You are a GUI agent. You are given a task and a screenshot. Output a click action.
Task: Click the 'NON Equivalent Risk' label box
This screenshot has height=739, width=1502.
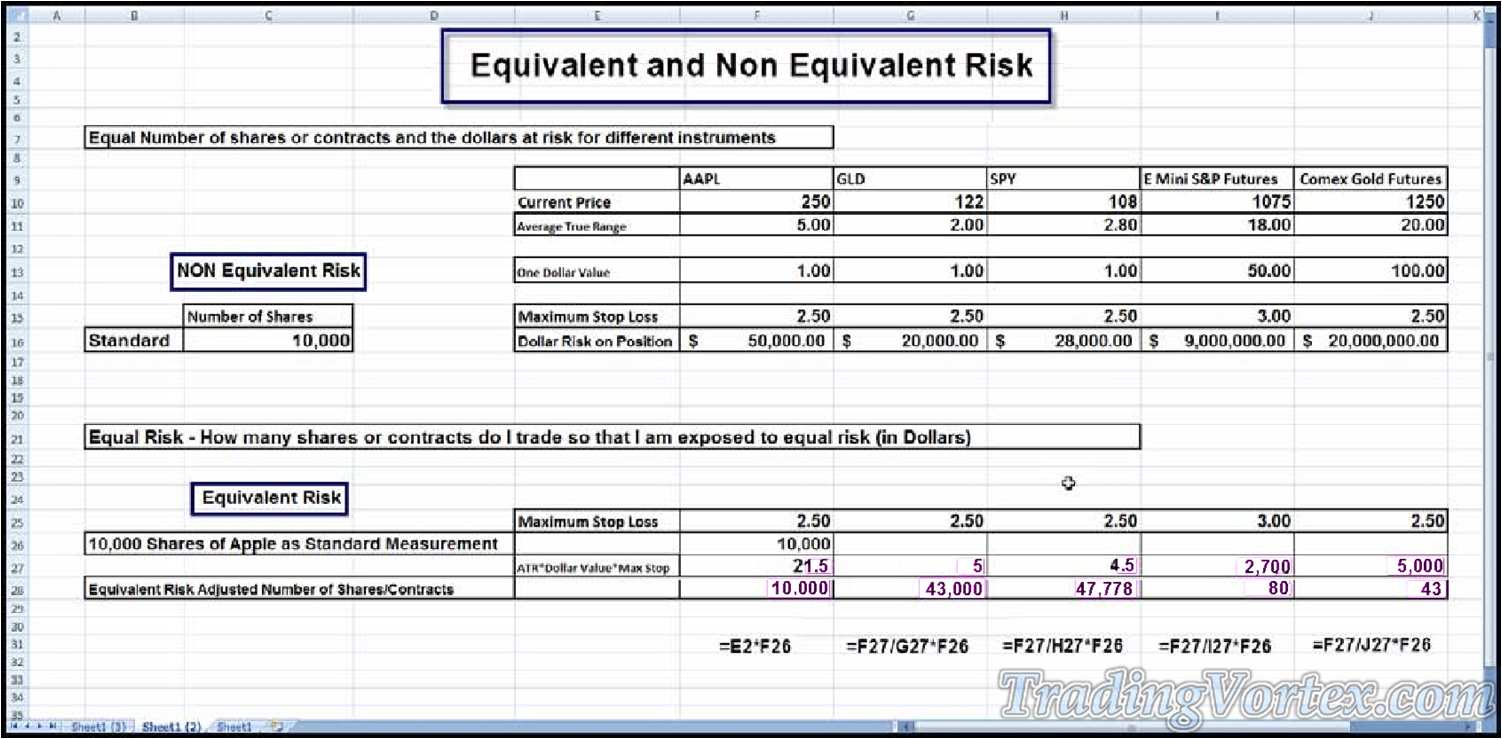268,270
